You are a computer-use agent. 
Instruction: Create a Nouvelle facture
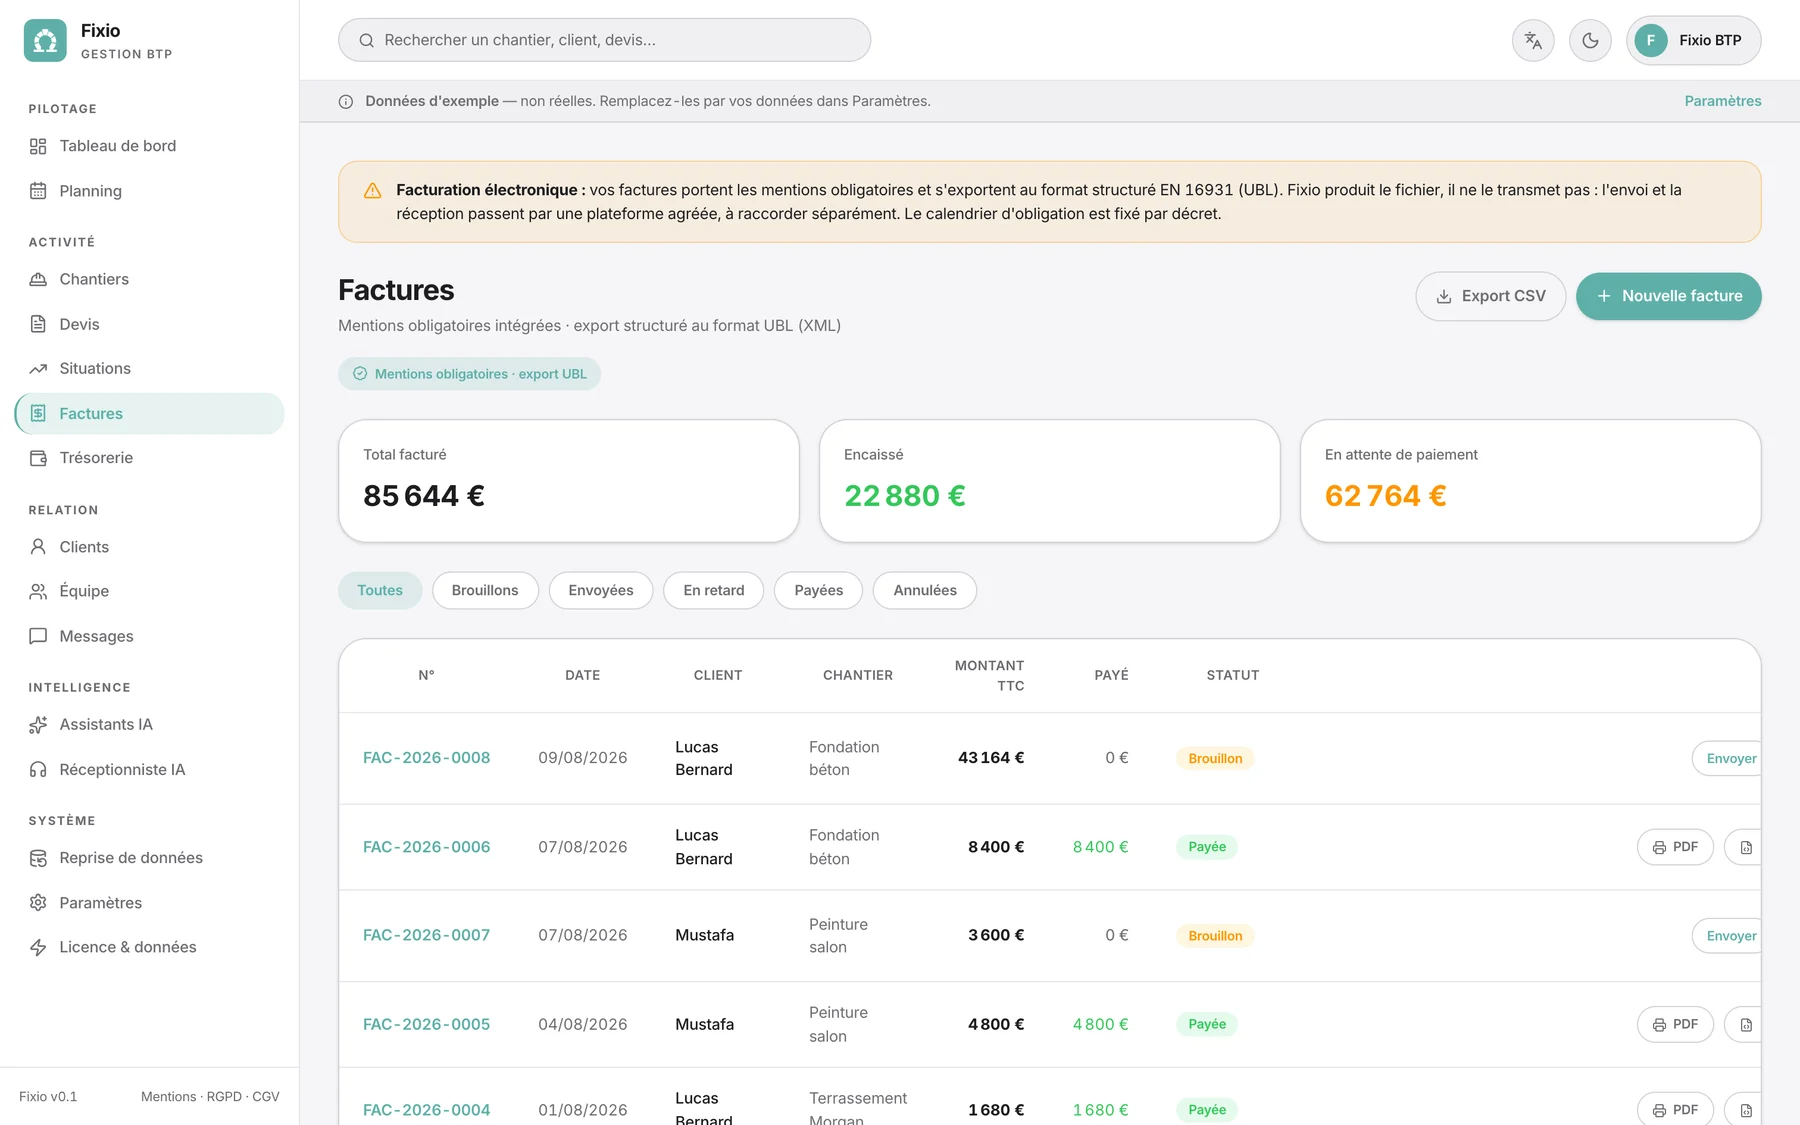tap(1668, 296)
